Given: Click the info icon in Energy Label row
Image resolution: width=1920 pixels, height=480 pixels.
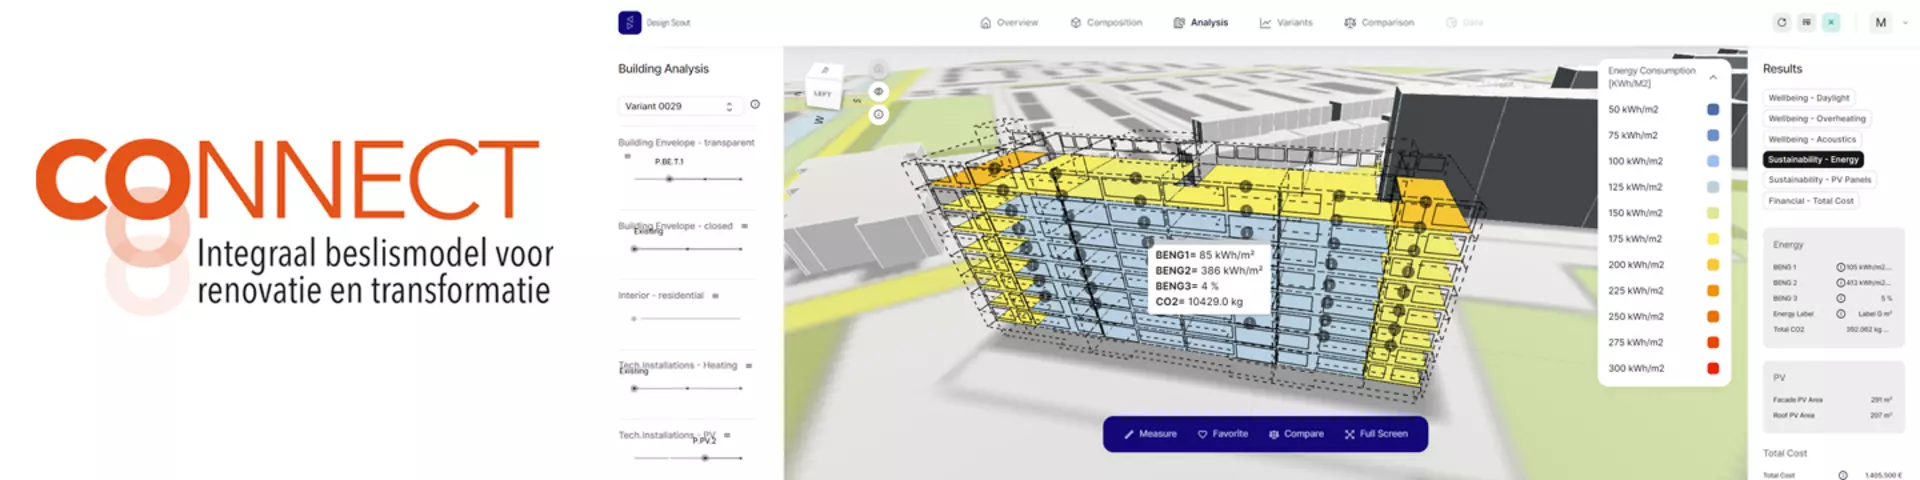Looking at the screenshot, I should pos(1841,314).
